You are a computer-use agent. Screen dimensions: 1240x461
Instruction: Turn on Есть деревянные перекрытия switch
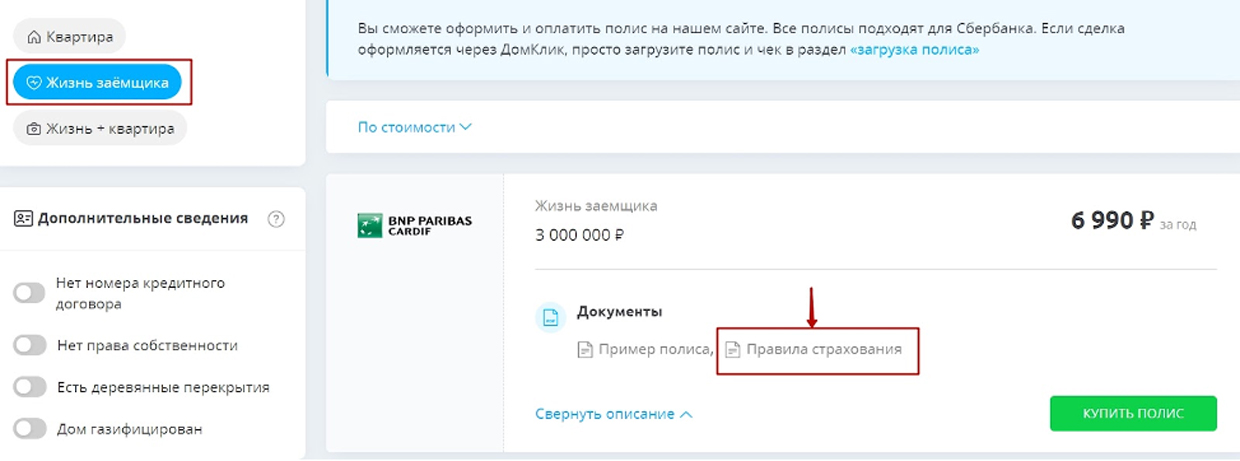[x=30, y=387]
